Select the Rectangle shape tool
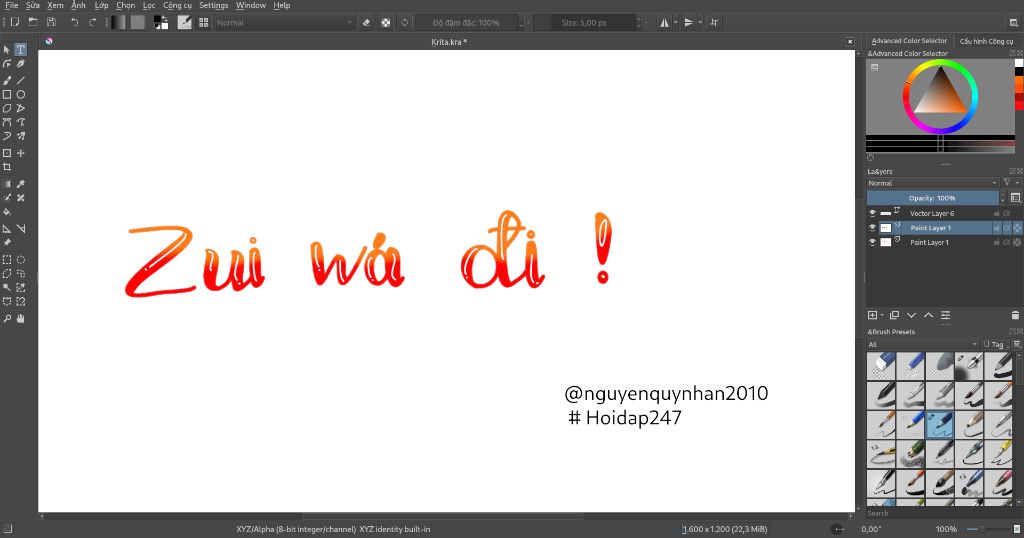This screenshot has height=538, width=1024. coord(7,95)
